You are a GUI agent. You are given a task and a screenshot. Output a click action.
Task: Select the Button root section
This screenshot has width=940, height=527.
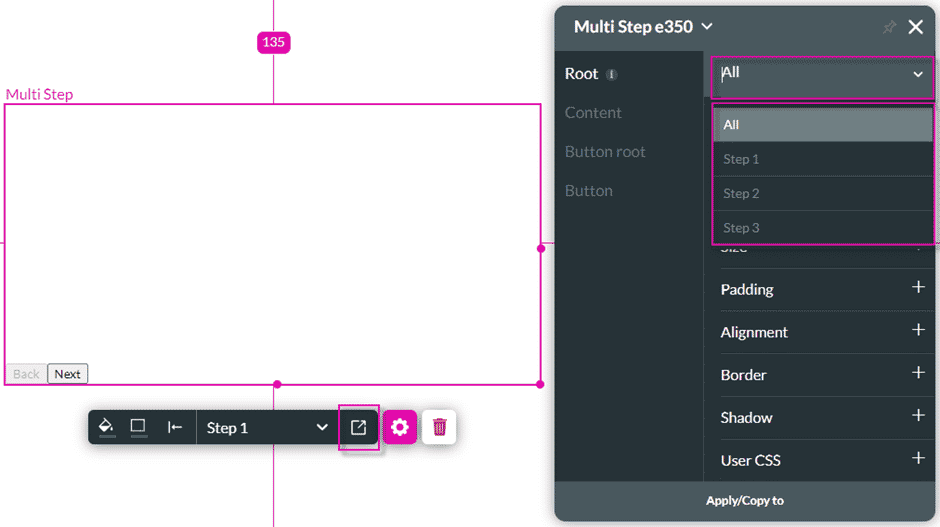[x=605, y=152]
